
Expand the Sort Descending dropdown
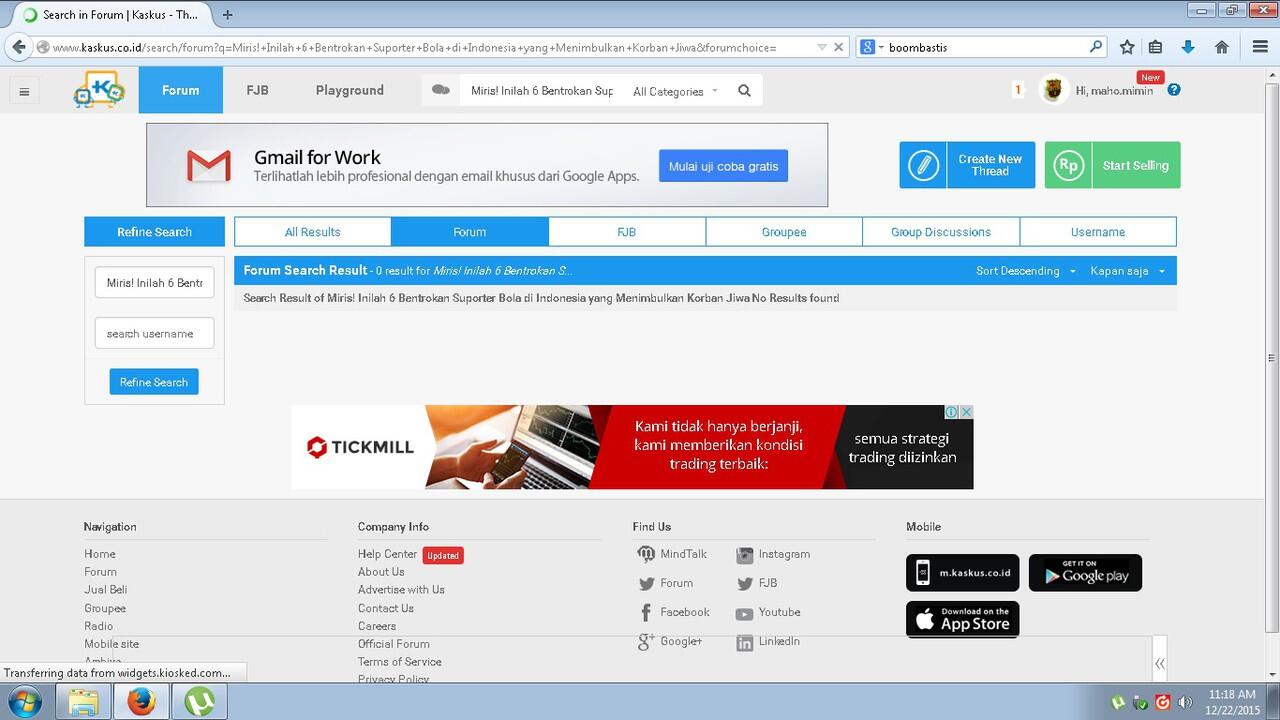[1026, 271]
